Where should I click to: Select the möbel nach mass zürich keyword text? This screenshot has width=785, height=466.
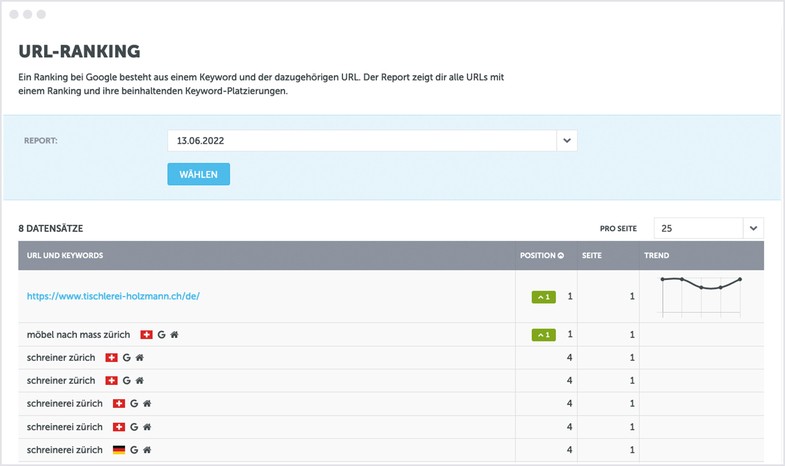(78, 334)
